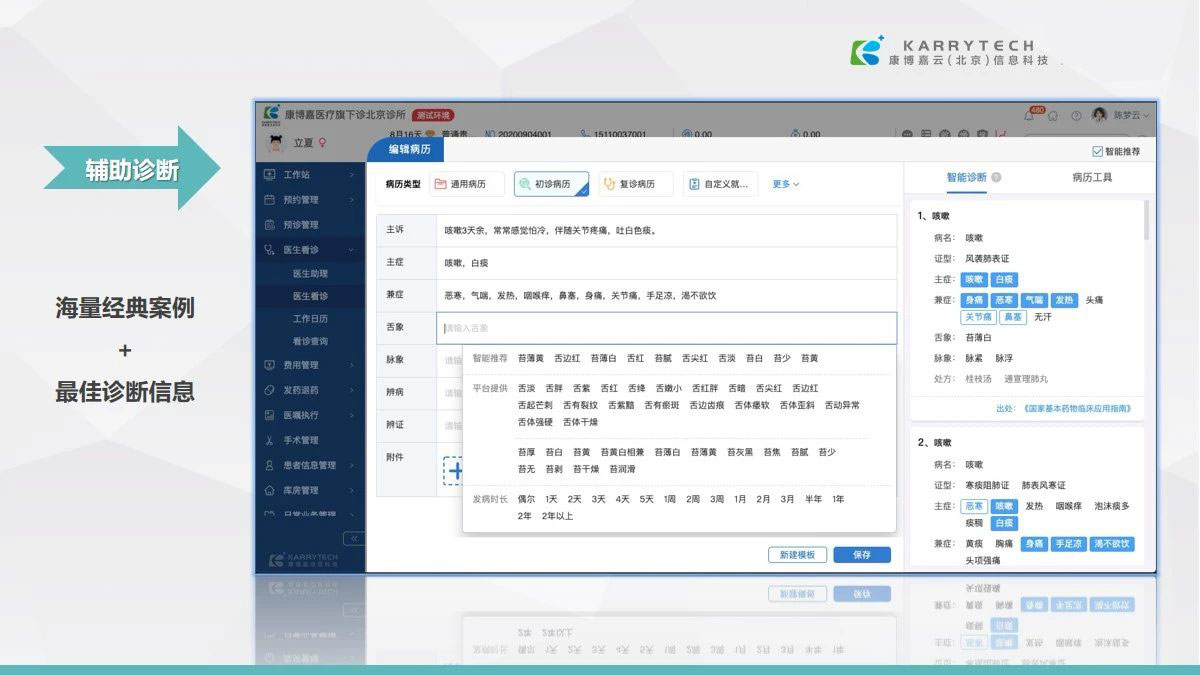Expand the 更多 record type dropdown
This screenshot has height=675, width=1200.
(785, 184)
